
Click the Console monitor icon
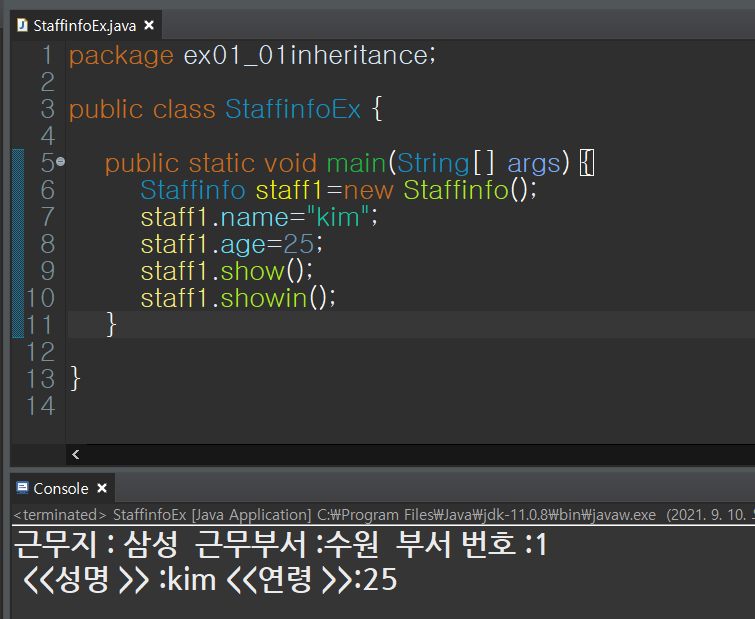tap(22, 488)
